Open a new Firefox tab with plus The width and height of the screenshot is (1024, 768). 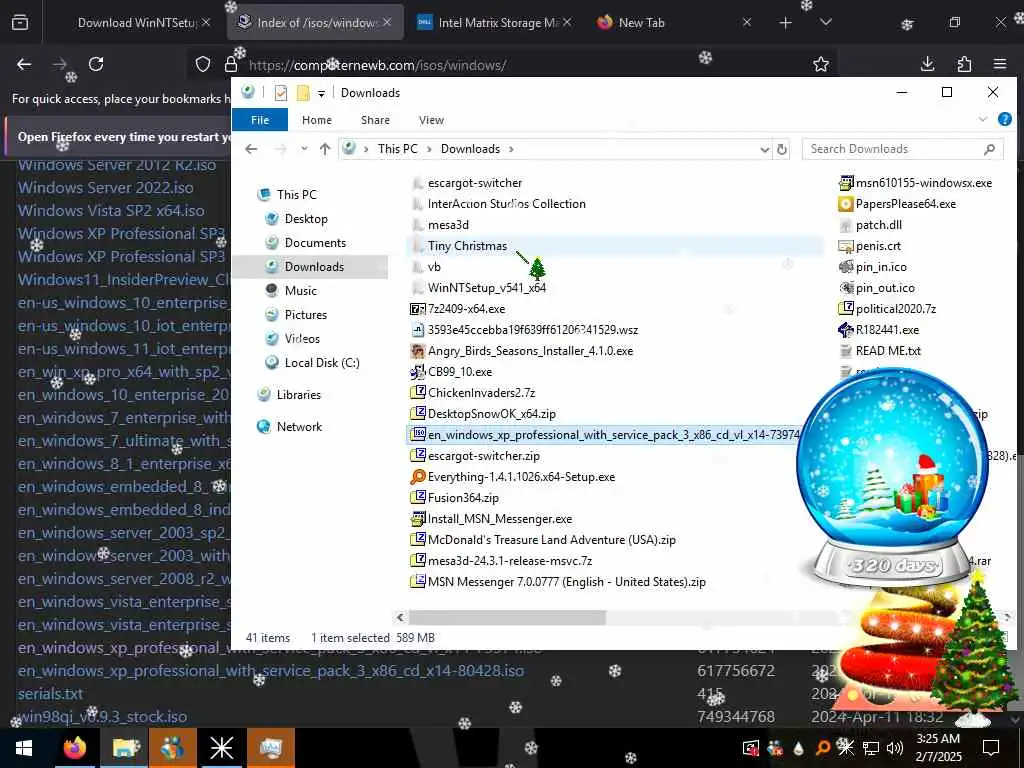point(786,23)
